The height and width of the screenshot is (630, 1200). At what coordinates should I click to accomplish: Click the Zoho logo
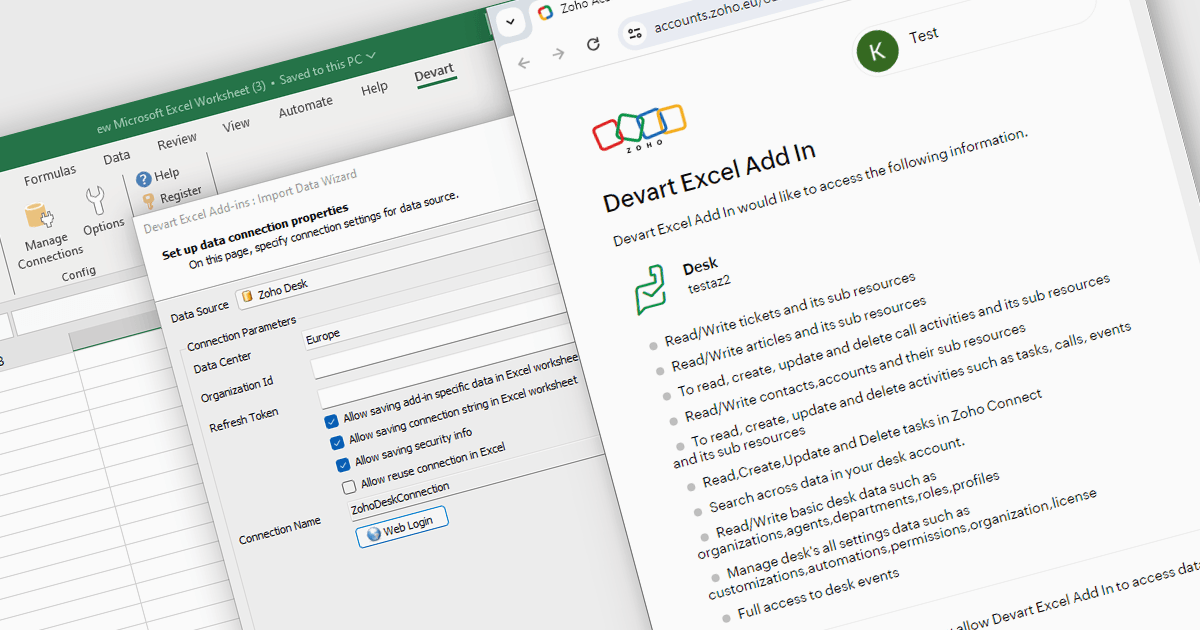tap(640, 127)
